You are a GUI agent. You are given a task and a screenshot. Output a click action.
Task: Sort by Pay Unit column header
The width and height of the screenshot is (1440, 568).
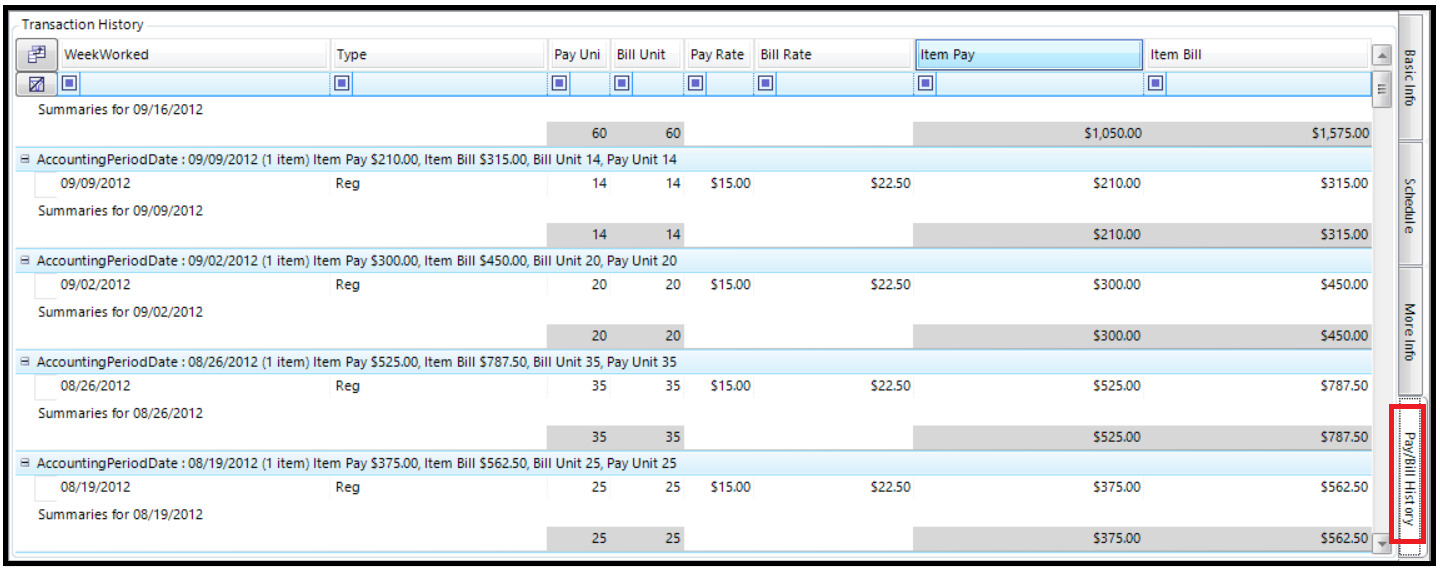point(578,55)
